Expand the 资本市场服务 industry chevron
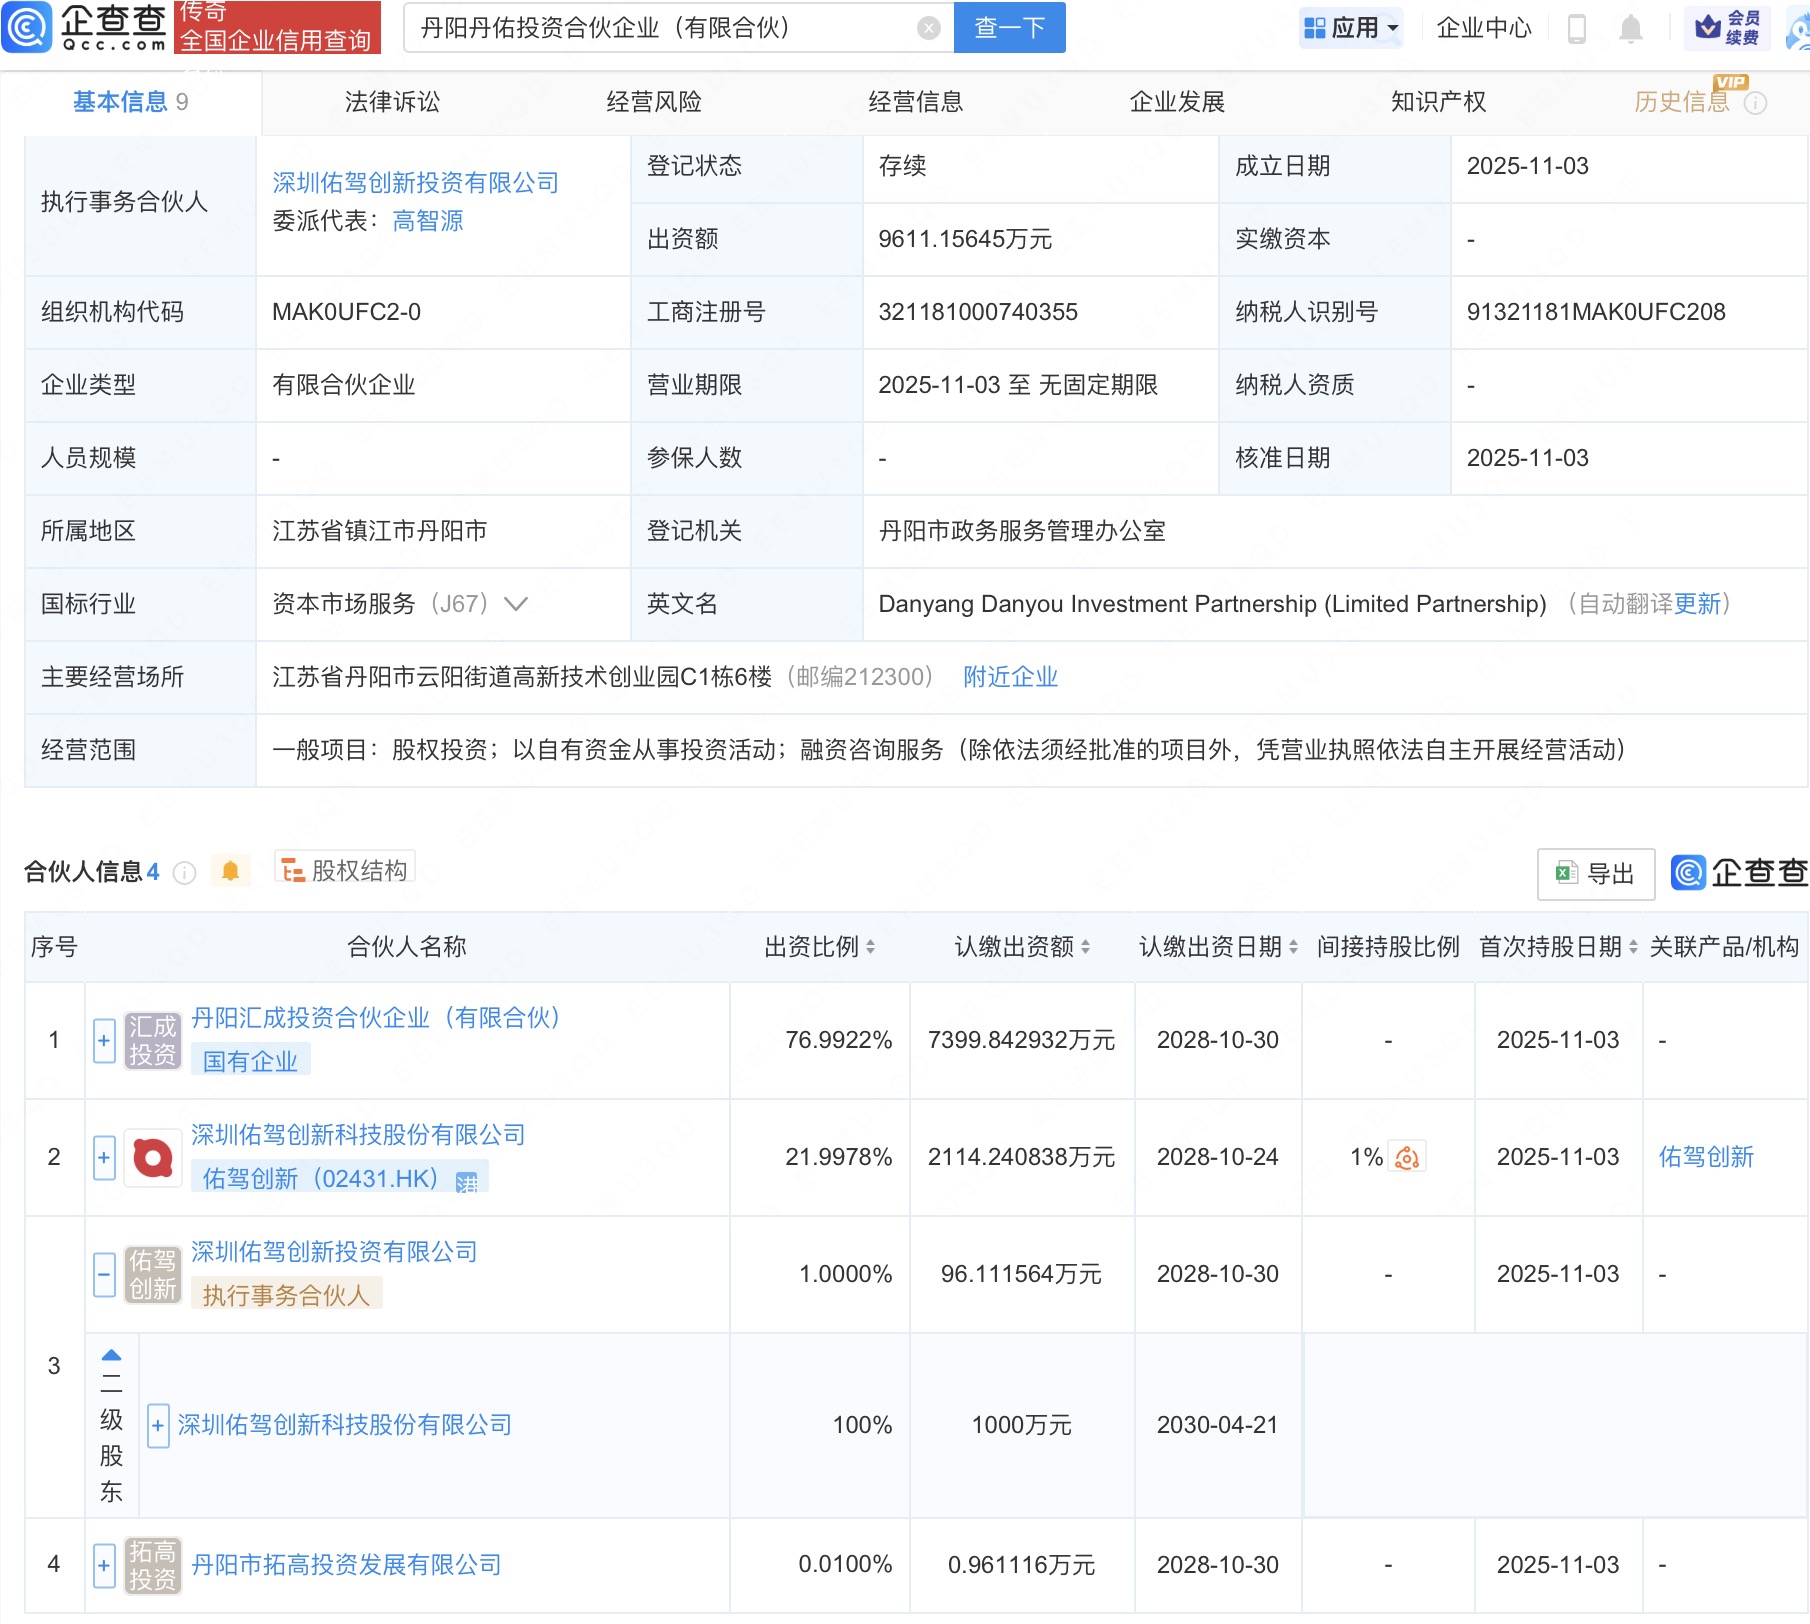This screenshot has width=1810, height=1624. pyautogui.click(x=515, y=604)
